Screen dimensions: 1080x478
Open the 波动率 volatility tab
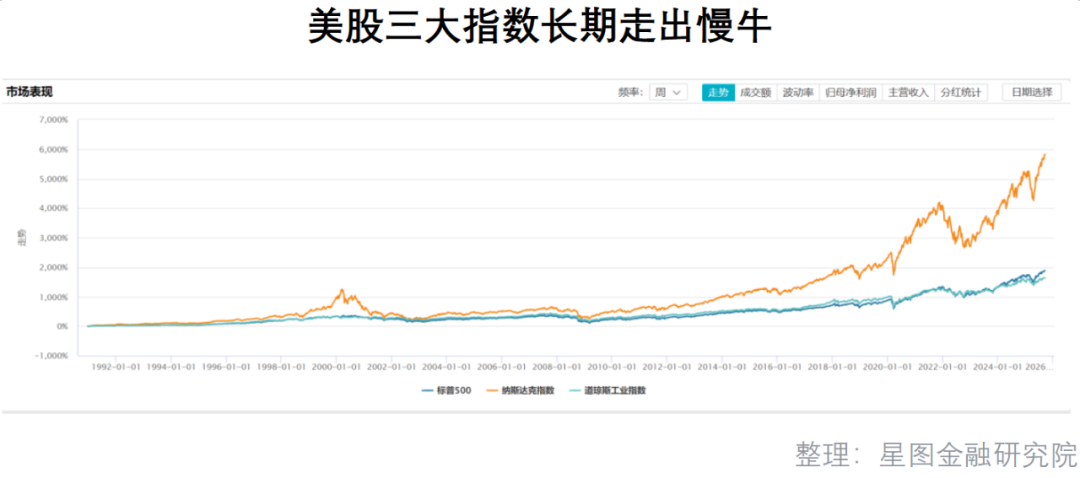click(798, 92)
